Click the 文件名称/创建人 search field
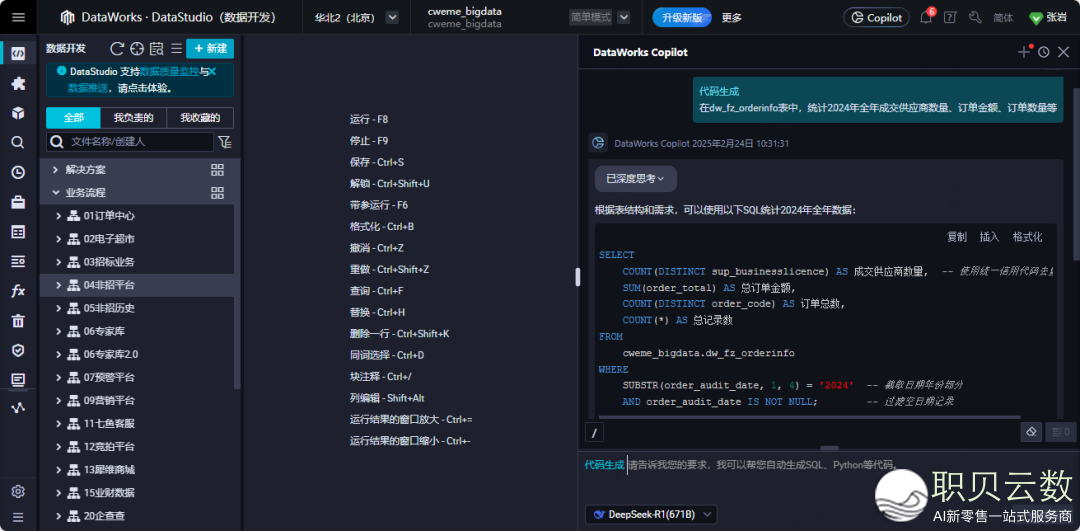1080x531 pixels. [x=130, y=142]
